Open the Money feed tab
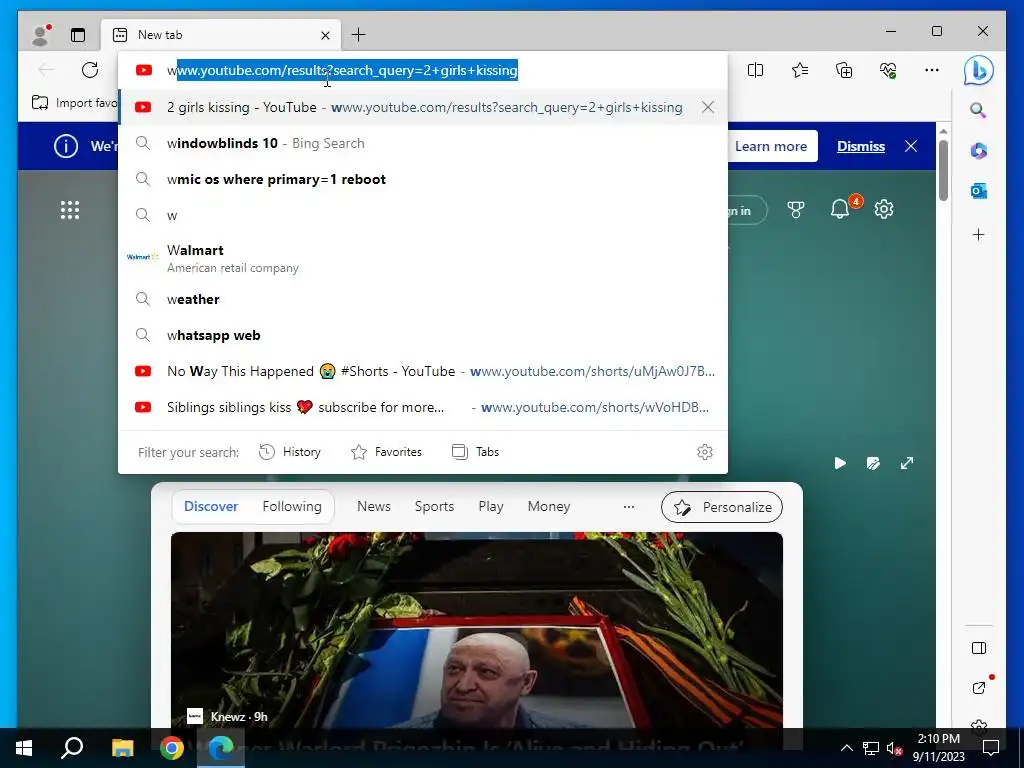Image resolution: width=1024 pixels, height=768 pixels. click(549, 506)
